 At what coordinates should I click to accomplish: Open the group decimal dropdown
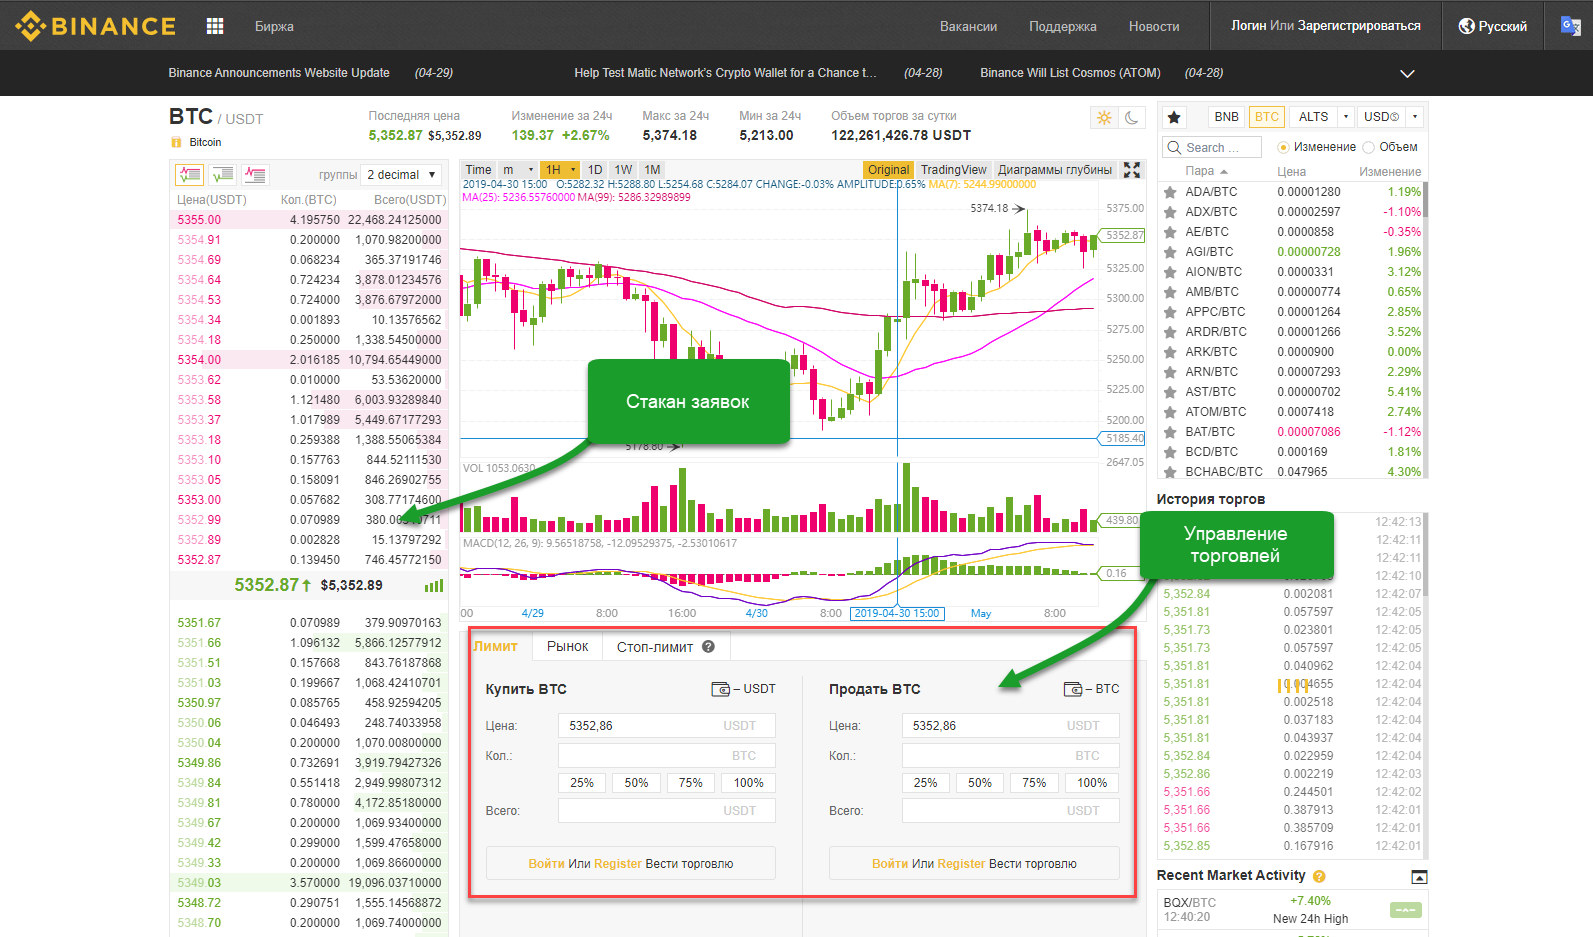[401, 175]
